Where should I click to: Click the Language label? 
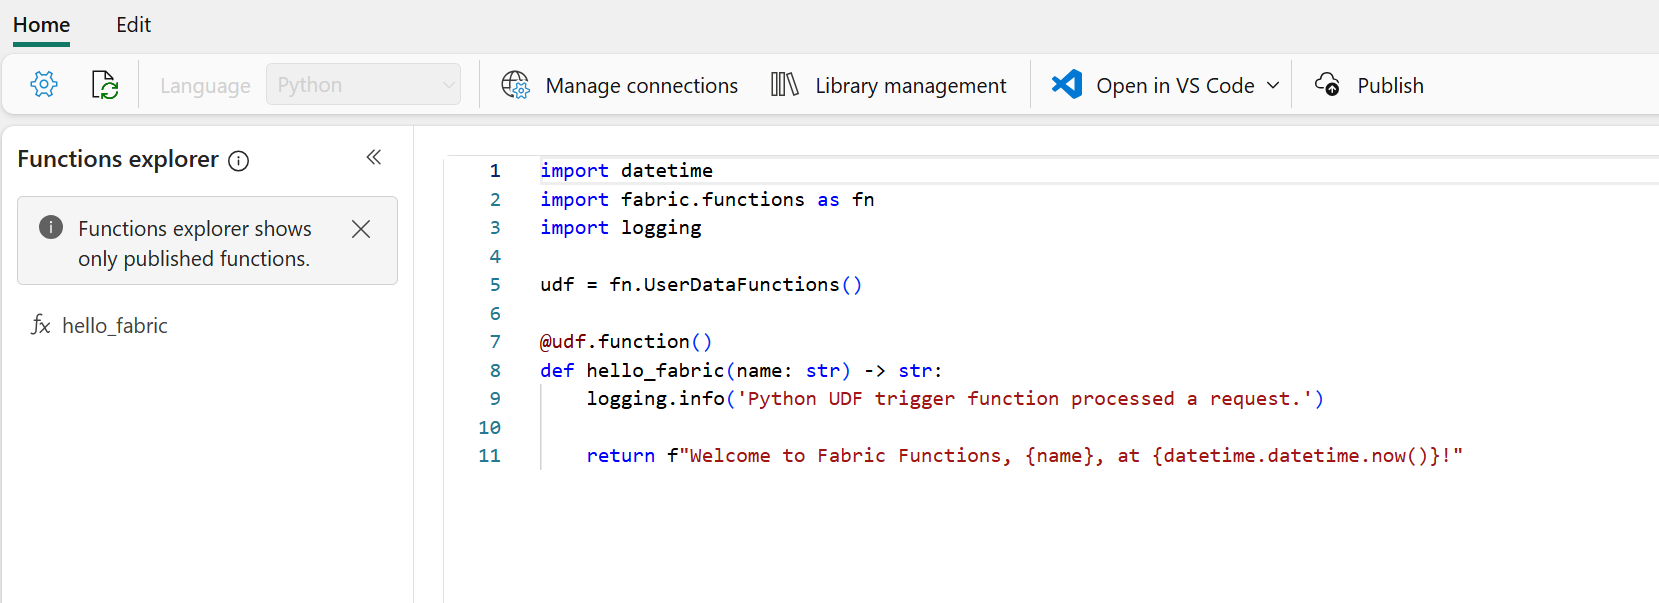tap(205, 86)
